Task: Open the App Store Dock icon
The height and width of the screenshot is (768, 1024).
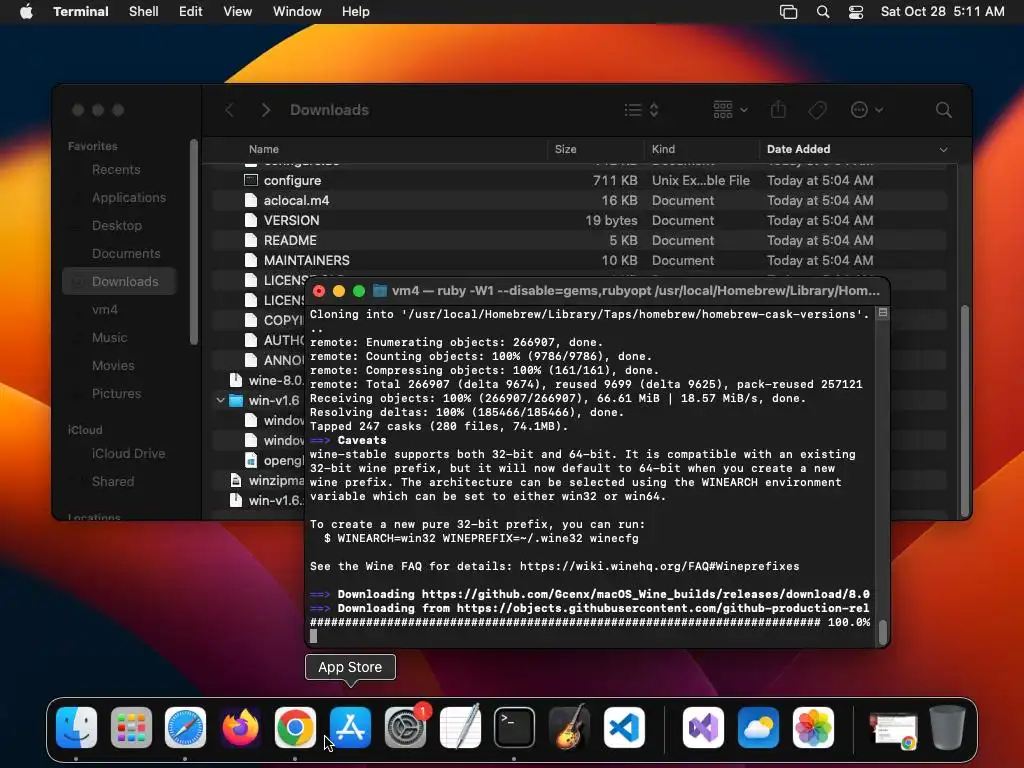Action: pos(351,727)
